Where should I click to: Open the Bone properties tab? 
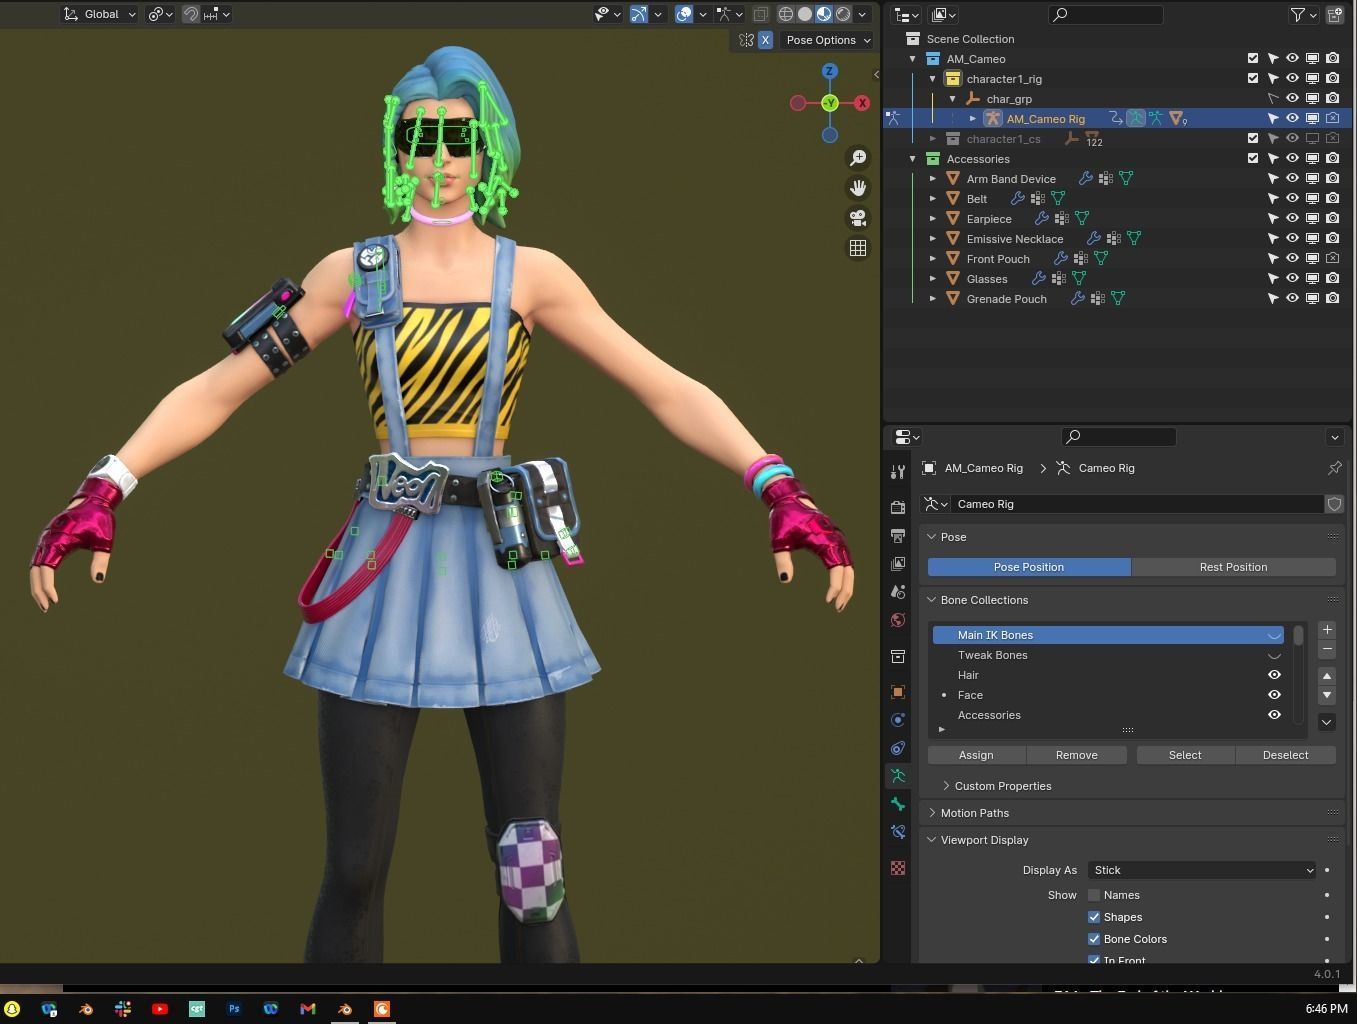pos(898,804)
